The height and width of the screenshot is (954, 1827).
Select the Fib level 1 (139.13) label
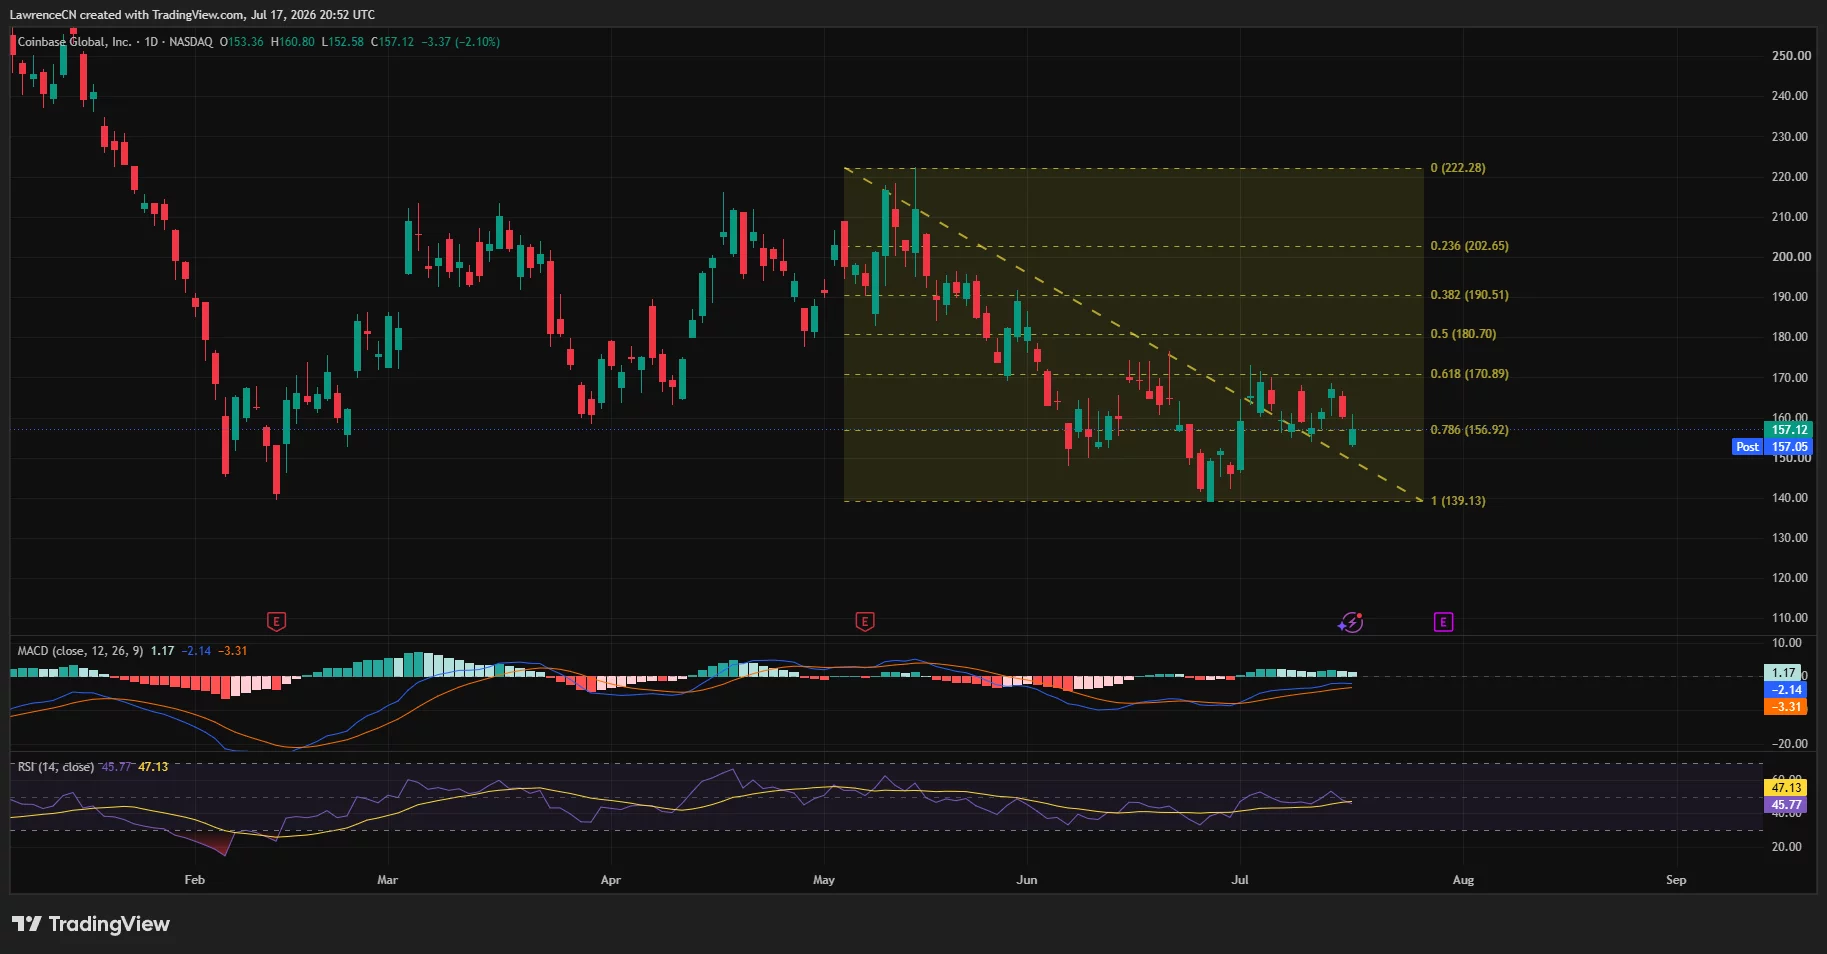point(1458,501)
